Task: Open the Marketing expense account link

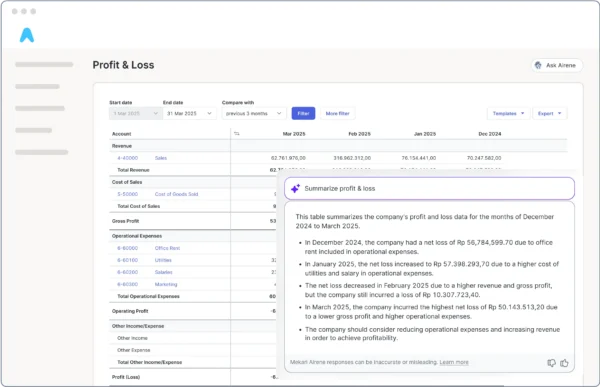Action: pyautogui.click(x=166, y=284)
